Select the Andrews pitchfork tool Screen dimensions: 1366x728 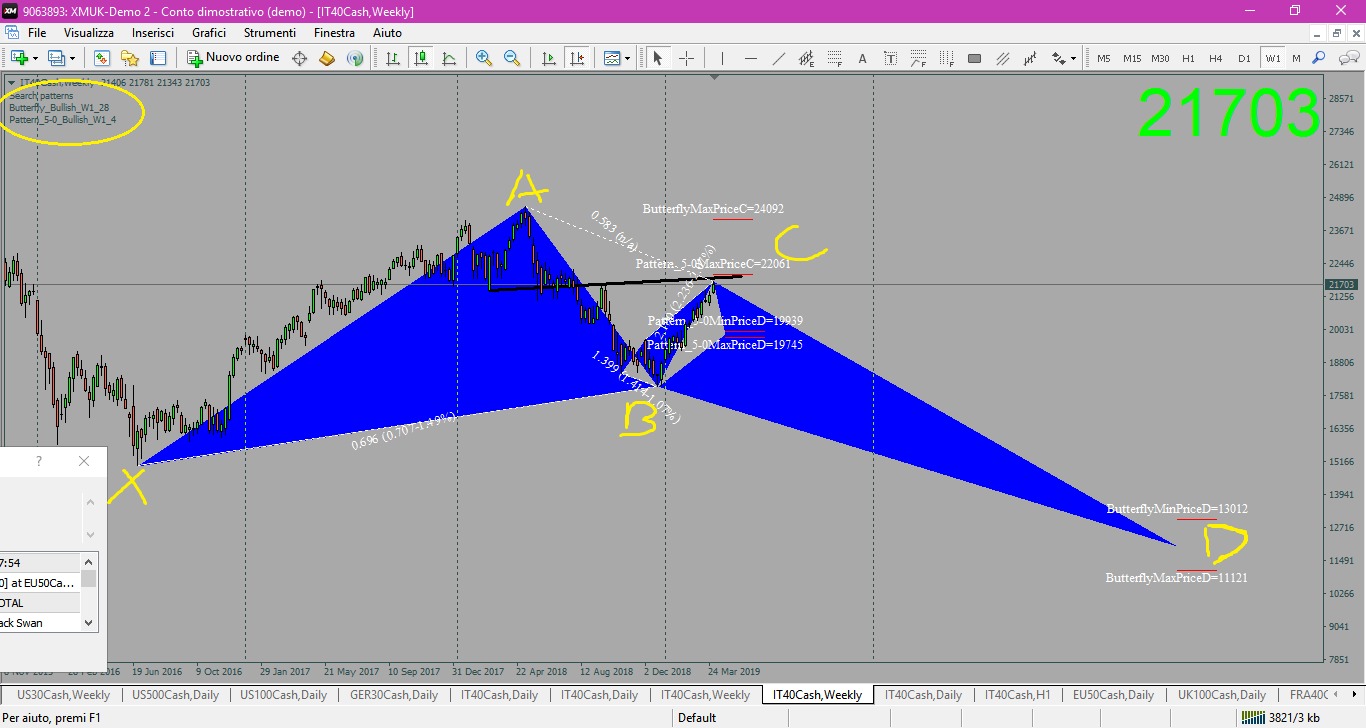click(x=1030, y=58)
